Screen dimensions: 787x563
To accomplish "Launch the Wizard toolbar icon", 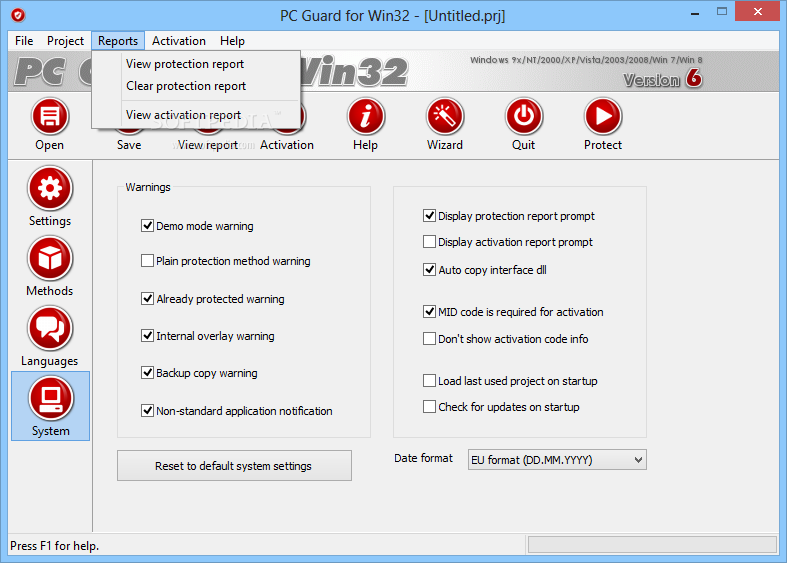I will pyautogui.click(x=445, y=116).
